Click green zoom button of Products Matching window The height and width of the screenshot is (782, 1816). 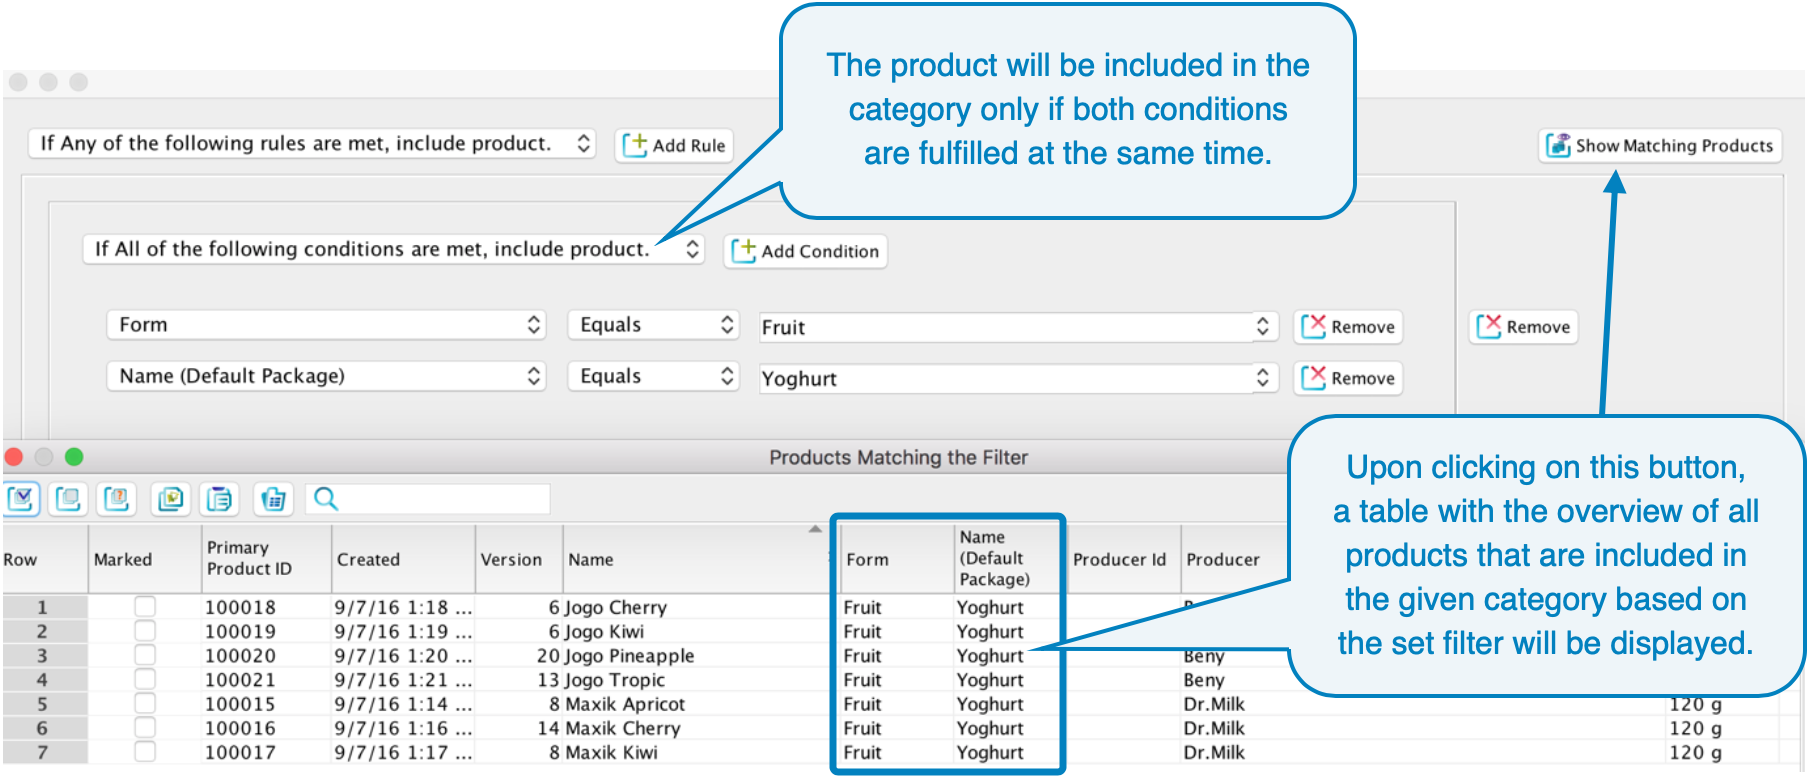coord(73,456)
